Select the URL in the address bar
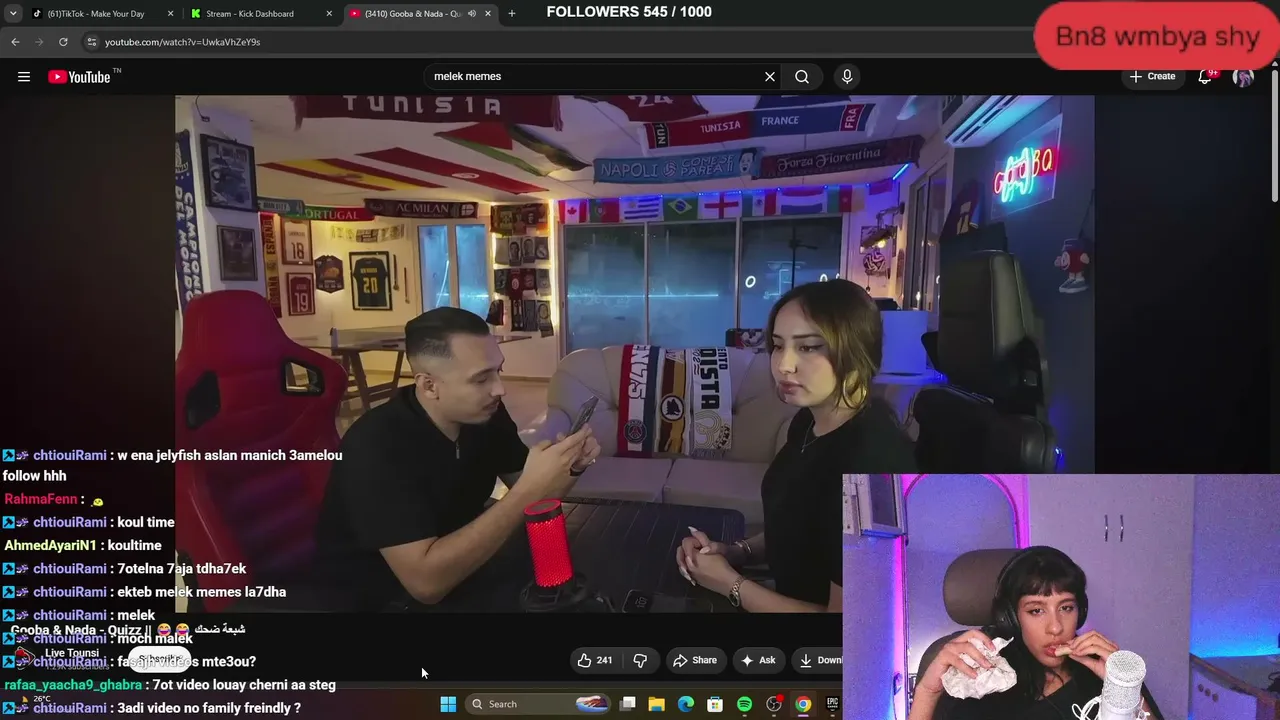Screen dimensions: 1280x720 [x=182, y=42]
